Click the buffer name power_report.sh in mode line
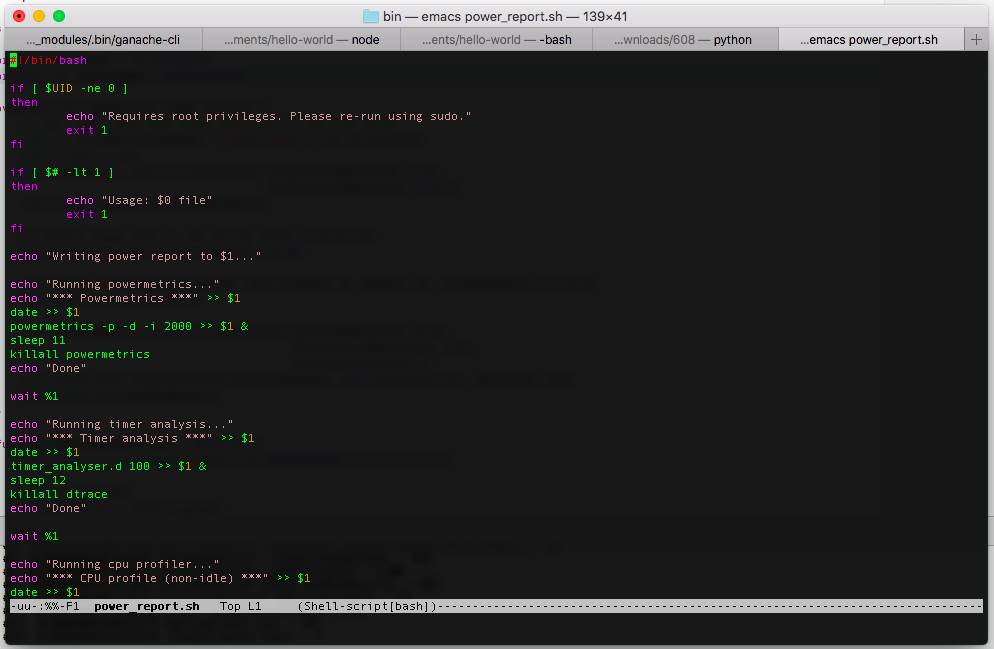Image resolution: width=994 pixels, height=649 pixels. click(146, 607)
